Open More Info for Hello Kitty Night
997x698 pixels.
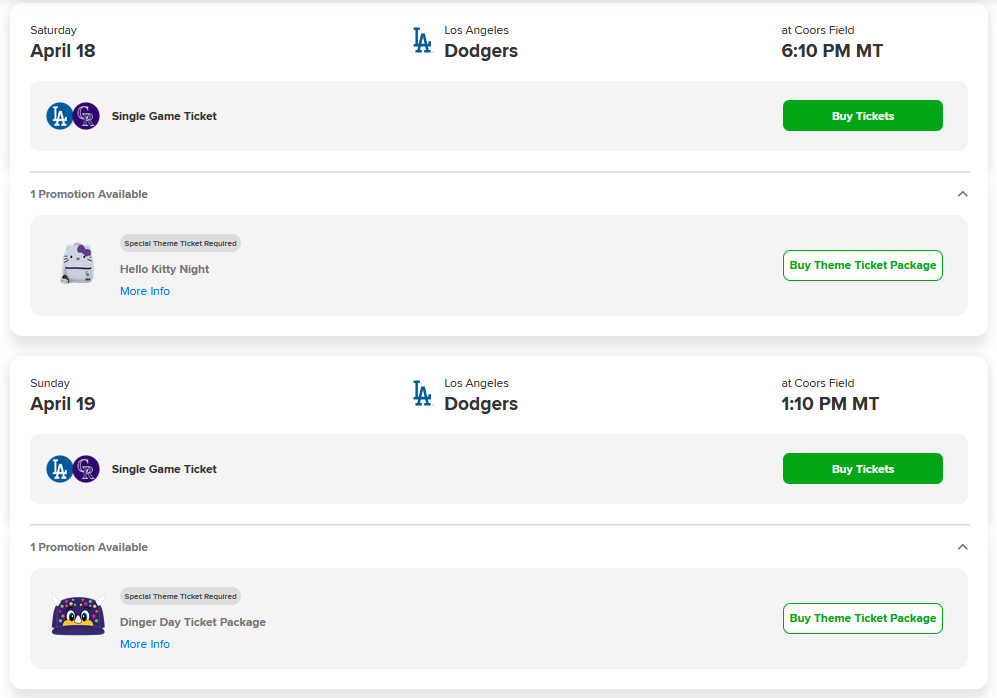[x=145, y=291]
